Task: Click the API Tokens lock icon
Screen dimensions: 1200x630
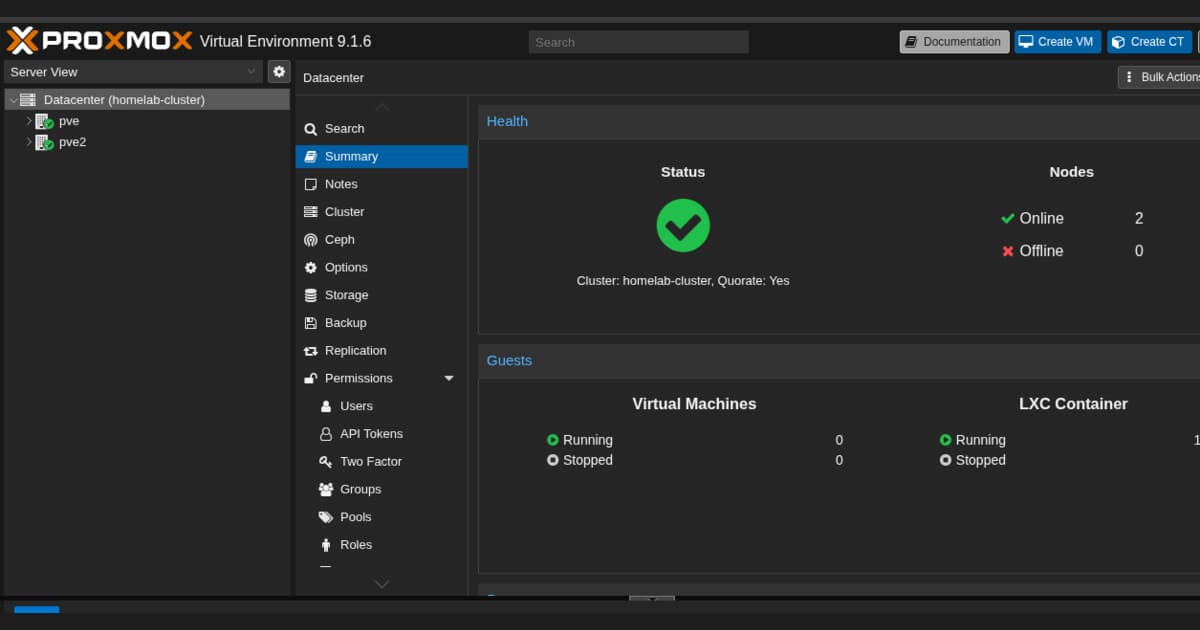Action: click(325, 434)
